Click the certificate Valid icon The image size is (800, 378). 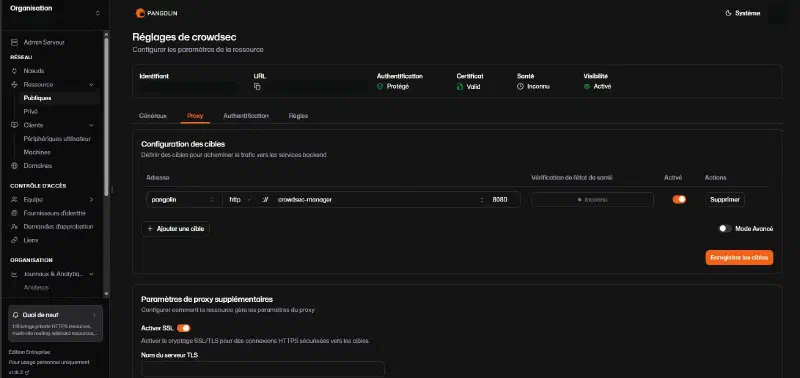(x=460, y=87)
